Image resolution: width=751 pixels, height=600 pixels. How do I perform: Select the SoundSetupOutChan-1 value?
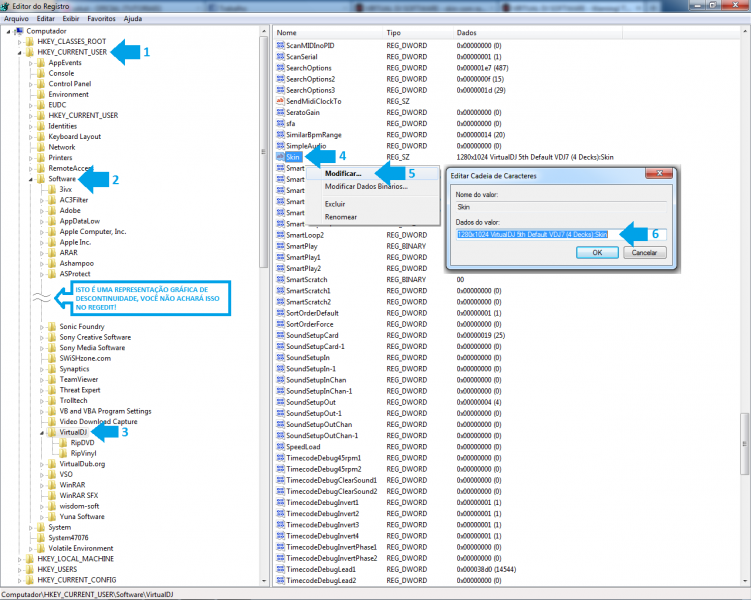(322, 436)
